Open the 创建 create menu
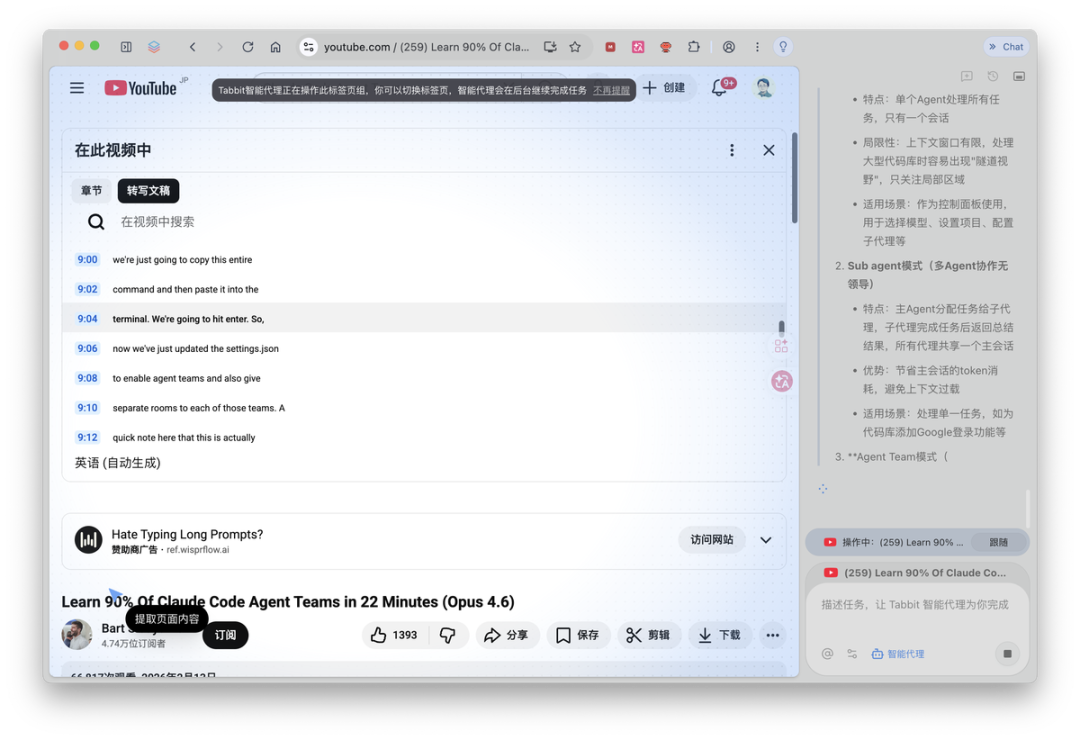 (664, 88)
